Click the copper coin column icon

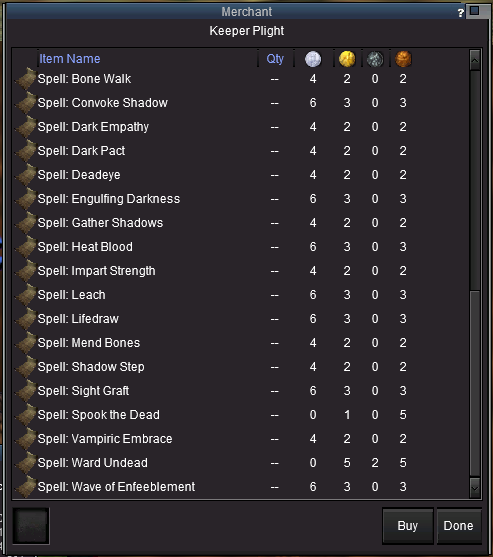click(403, 59)
